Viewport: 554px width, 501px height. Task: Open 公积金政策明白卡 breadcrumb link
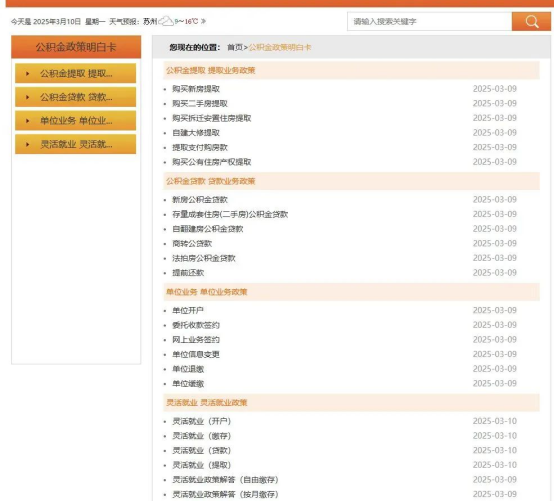click(280, 47)
